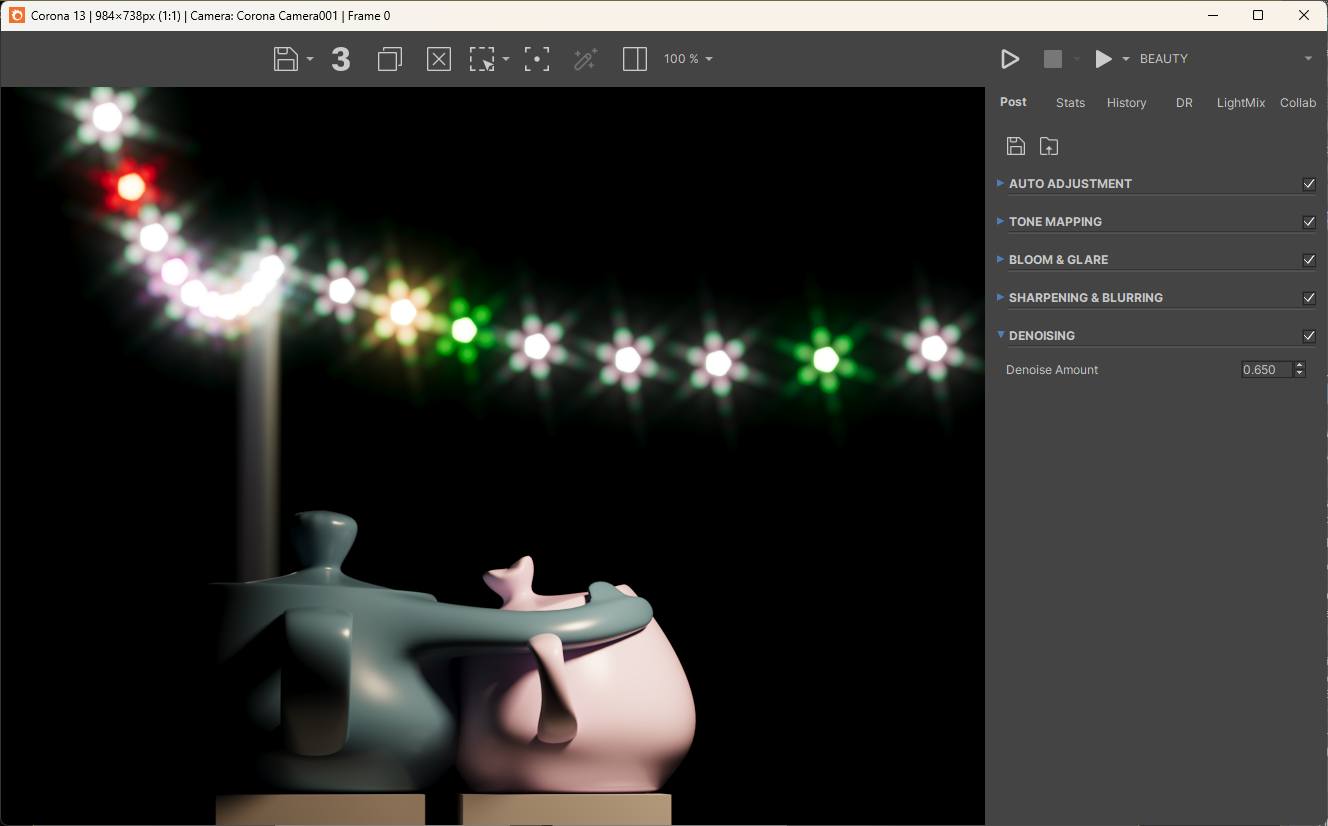Uncheck the Tone Mapping checkbox
Viewport: 1328px width, 826px height.
tap(1309, 222)
